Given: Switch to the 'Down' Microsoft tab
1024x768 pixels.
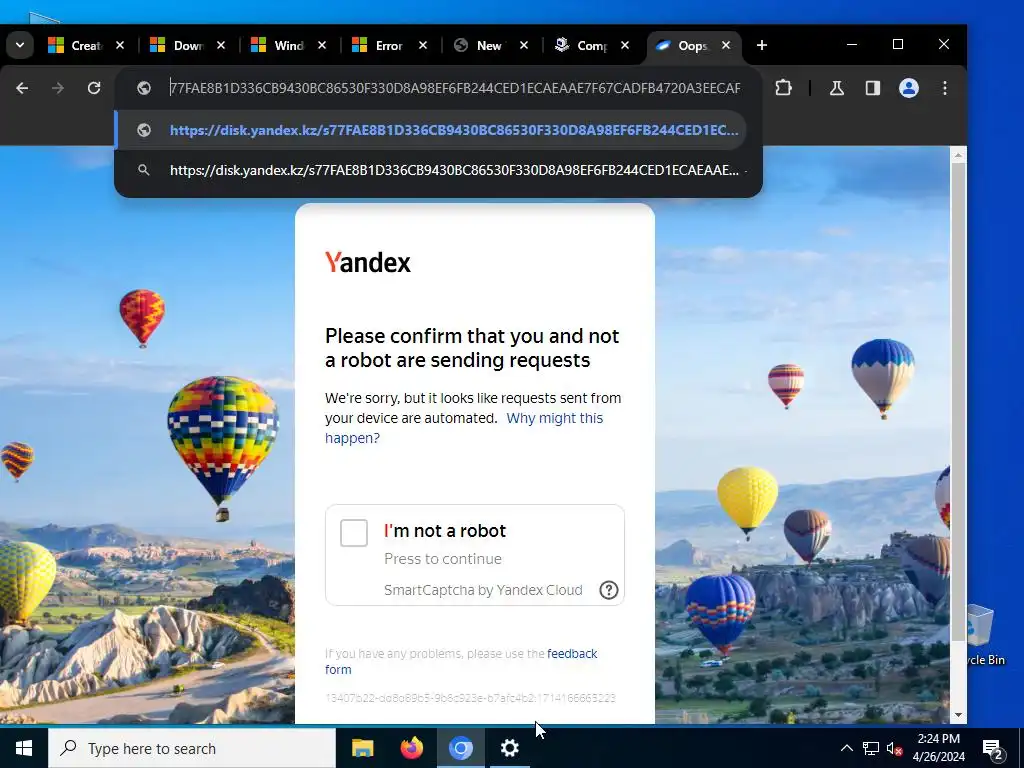Looking at the screenshot, I should (177, 46).
